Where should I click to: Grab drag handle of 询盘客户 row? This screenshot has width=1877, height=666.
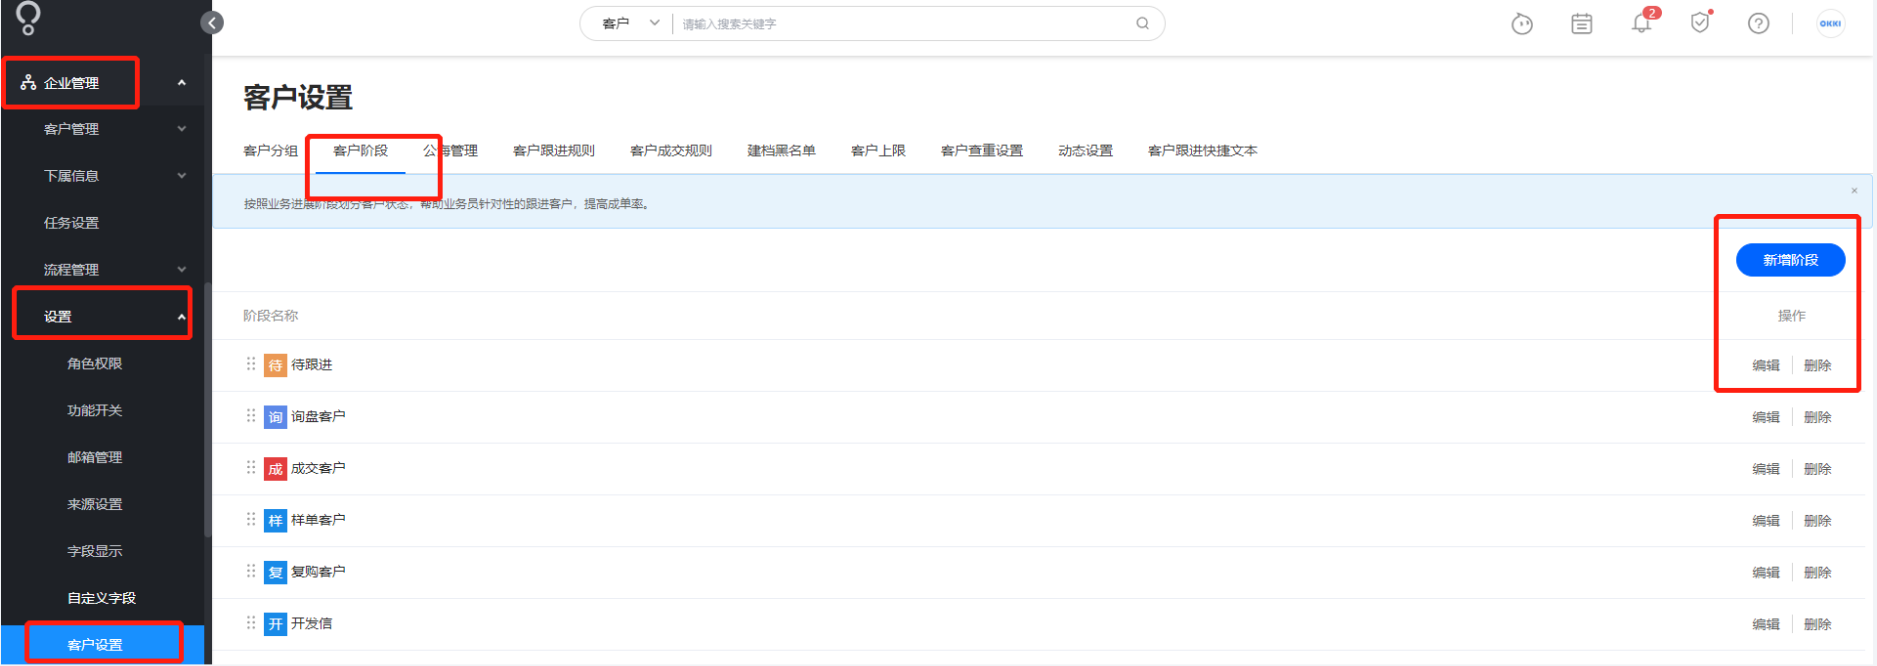251,416
